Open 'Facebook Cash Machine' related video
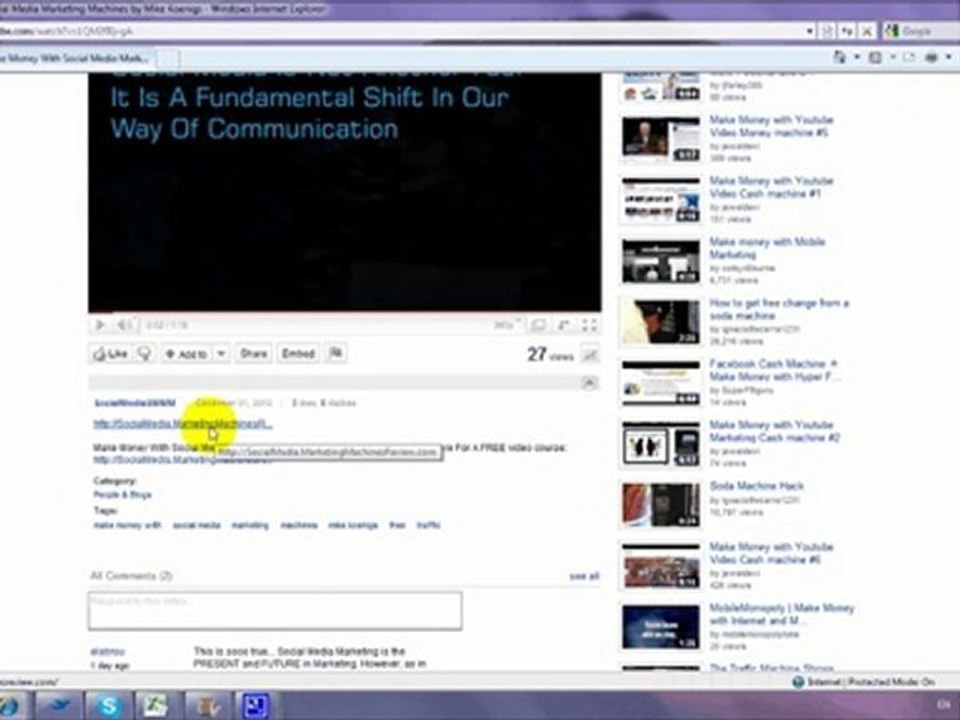Image resolution: width=960 pixels, height=720 pixels. click(775, 370)
